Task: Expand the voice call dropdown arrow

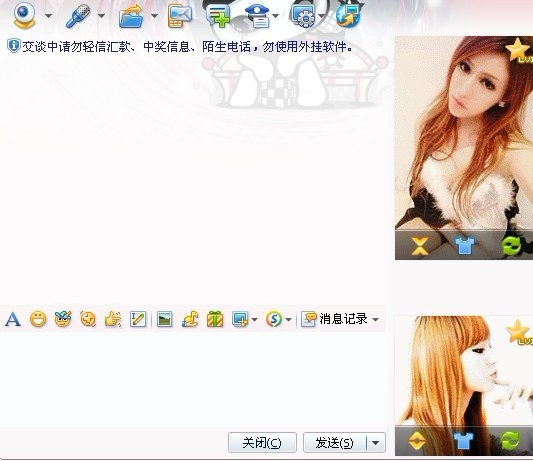Action: [101, 16]
